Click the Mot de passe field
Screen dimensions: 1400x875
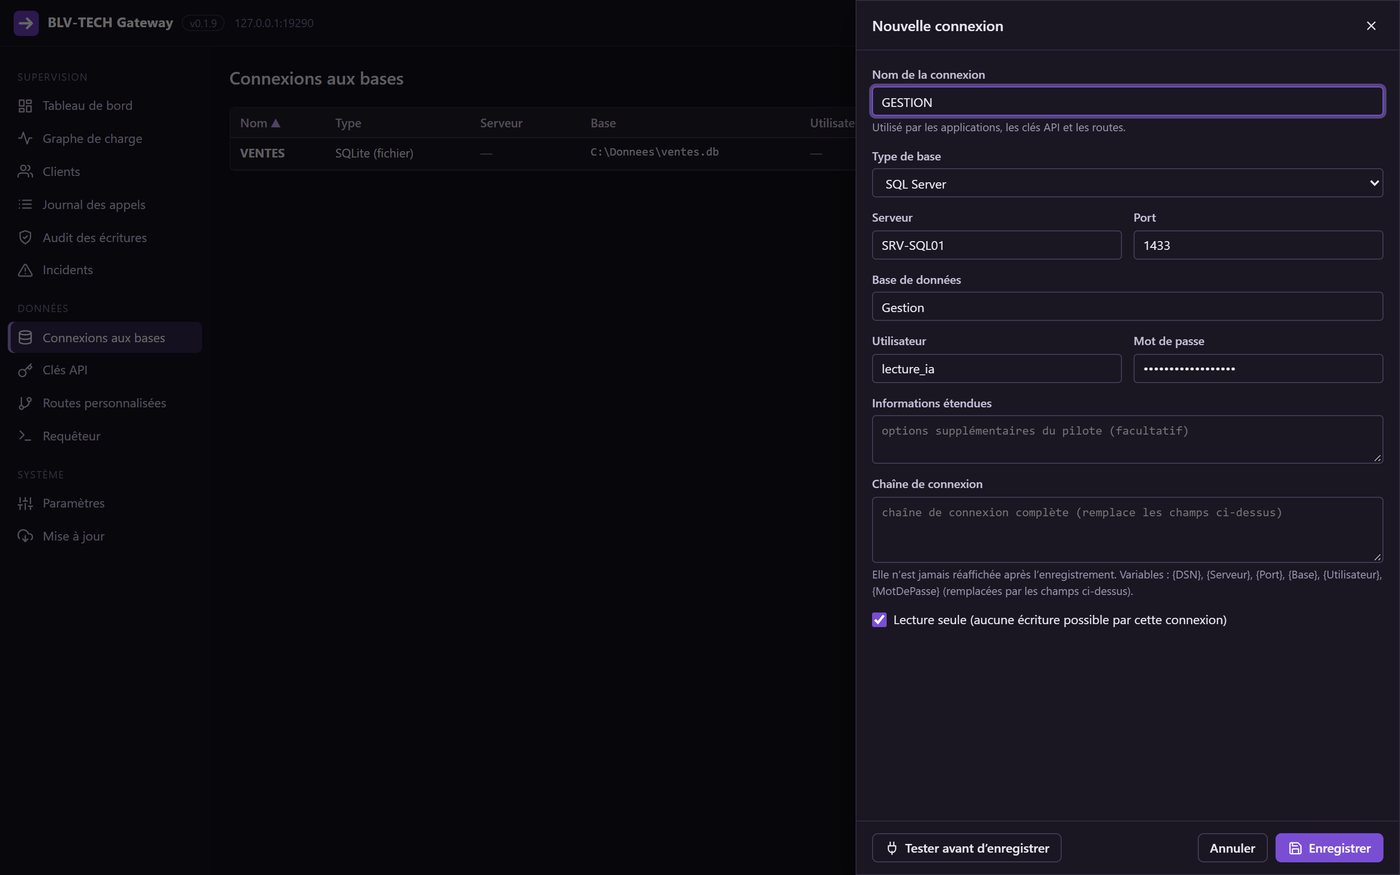tap(1258, 369)
